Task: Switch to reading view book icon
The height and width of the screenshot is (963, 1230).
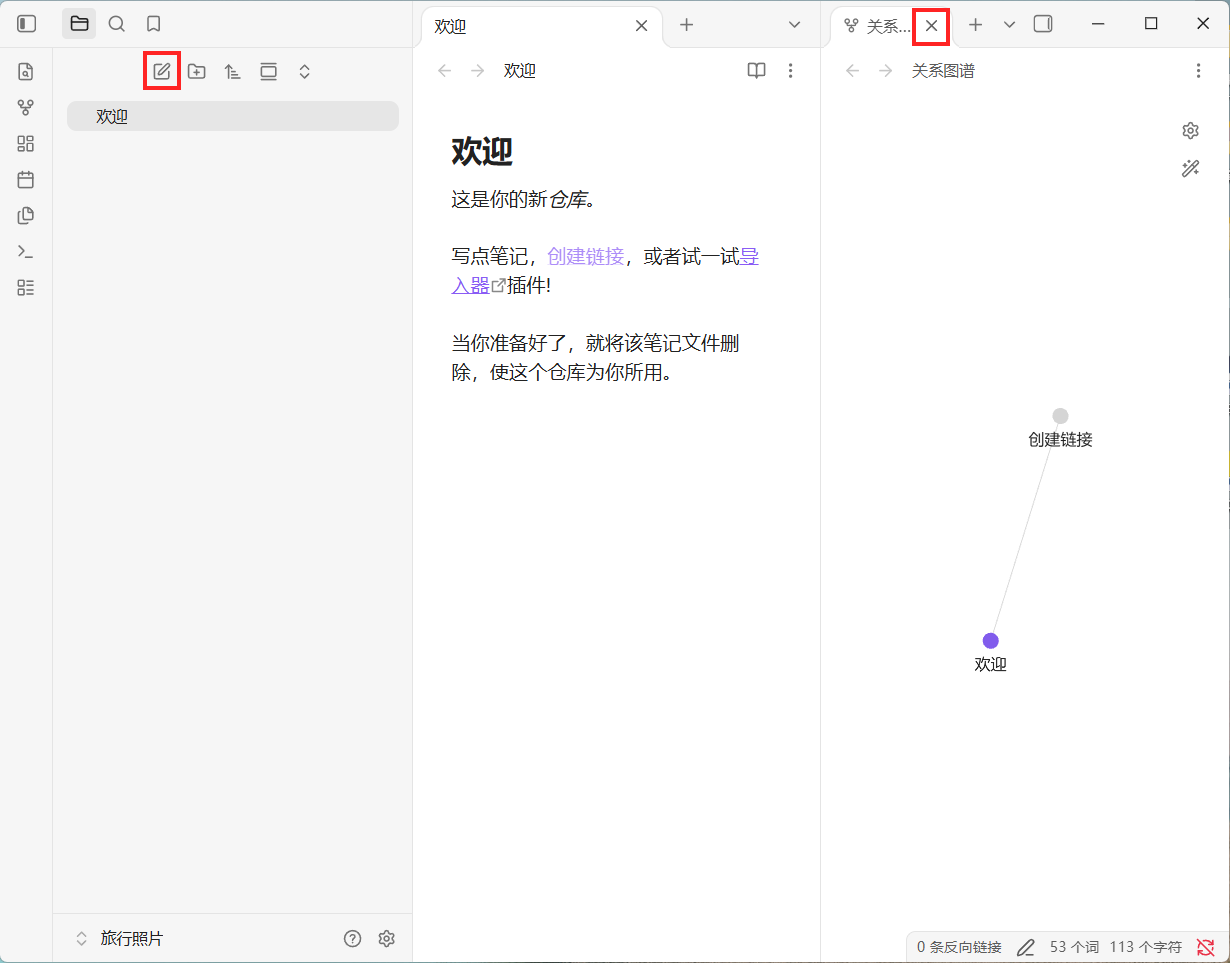Action: [757, 71]
